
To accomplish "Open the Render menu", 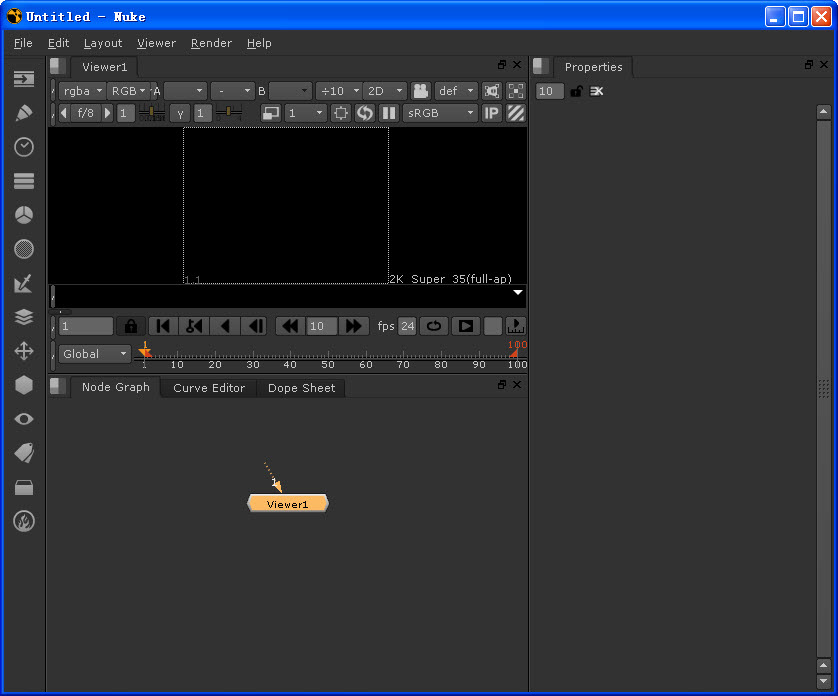I will pos(211,43).
